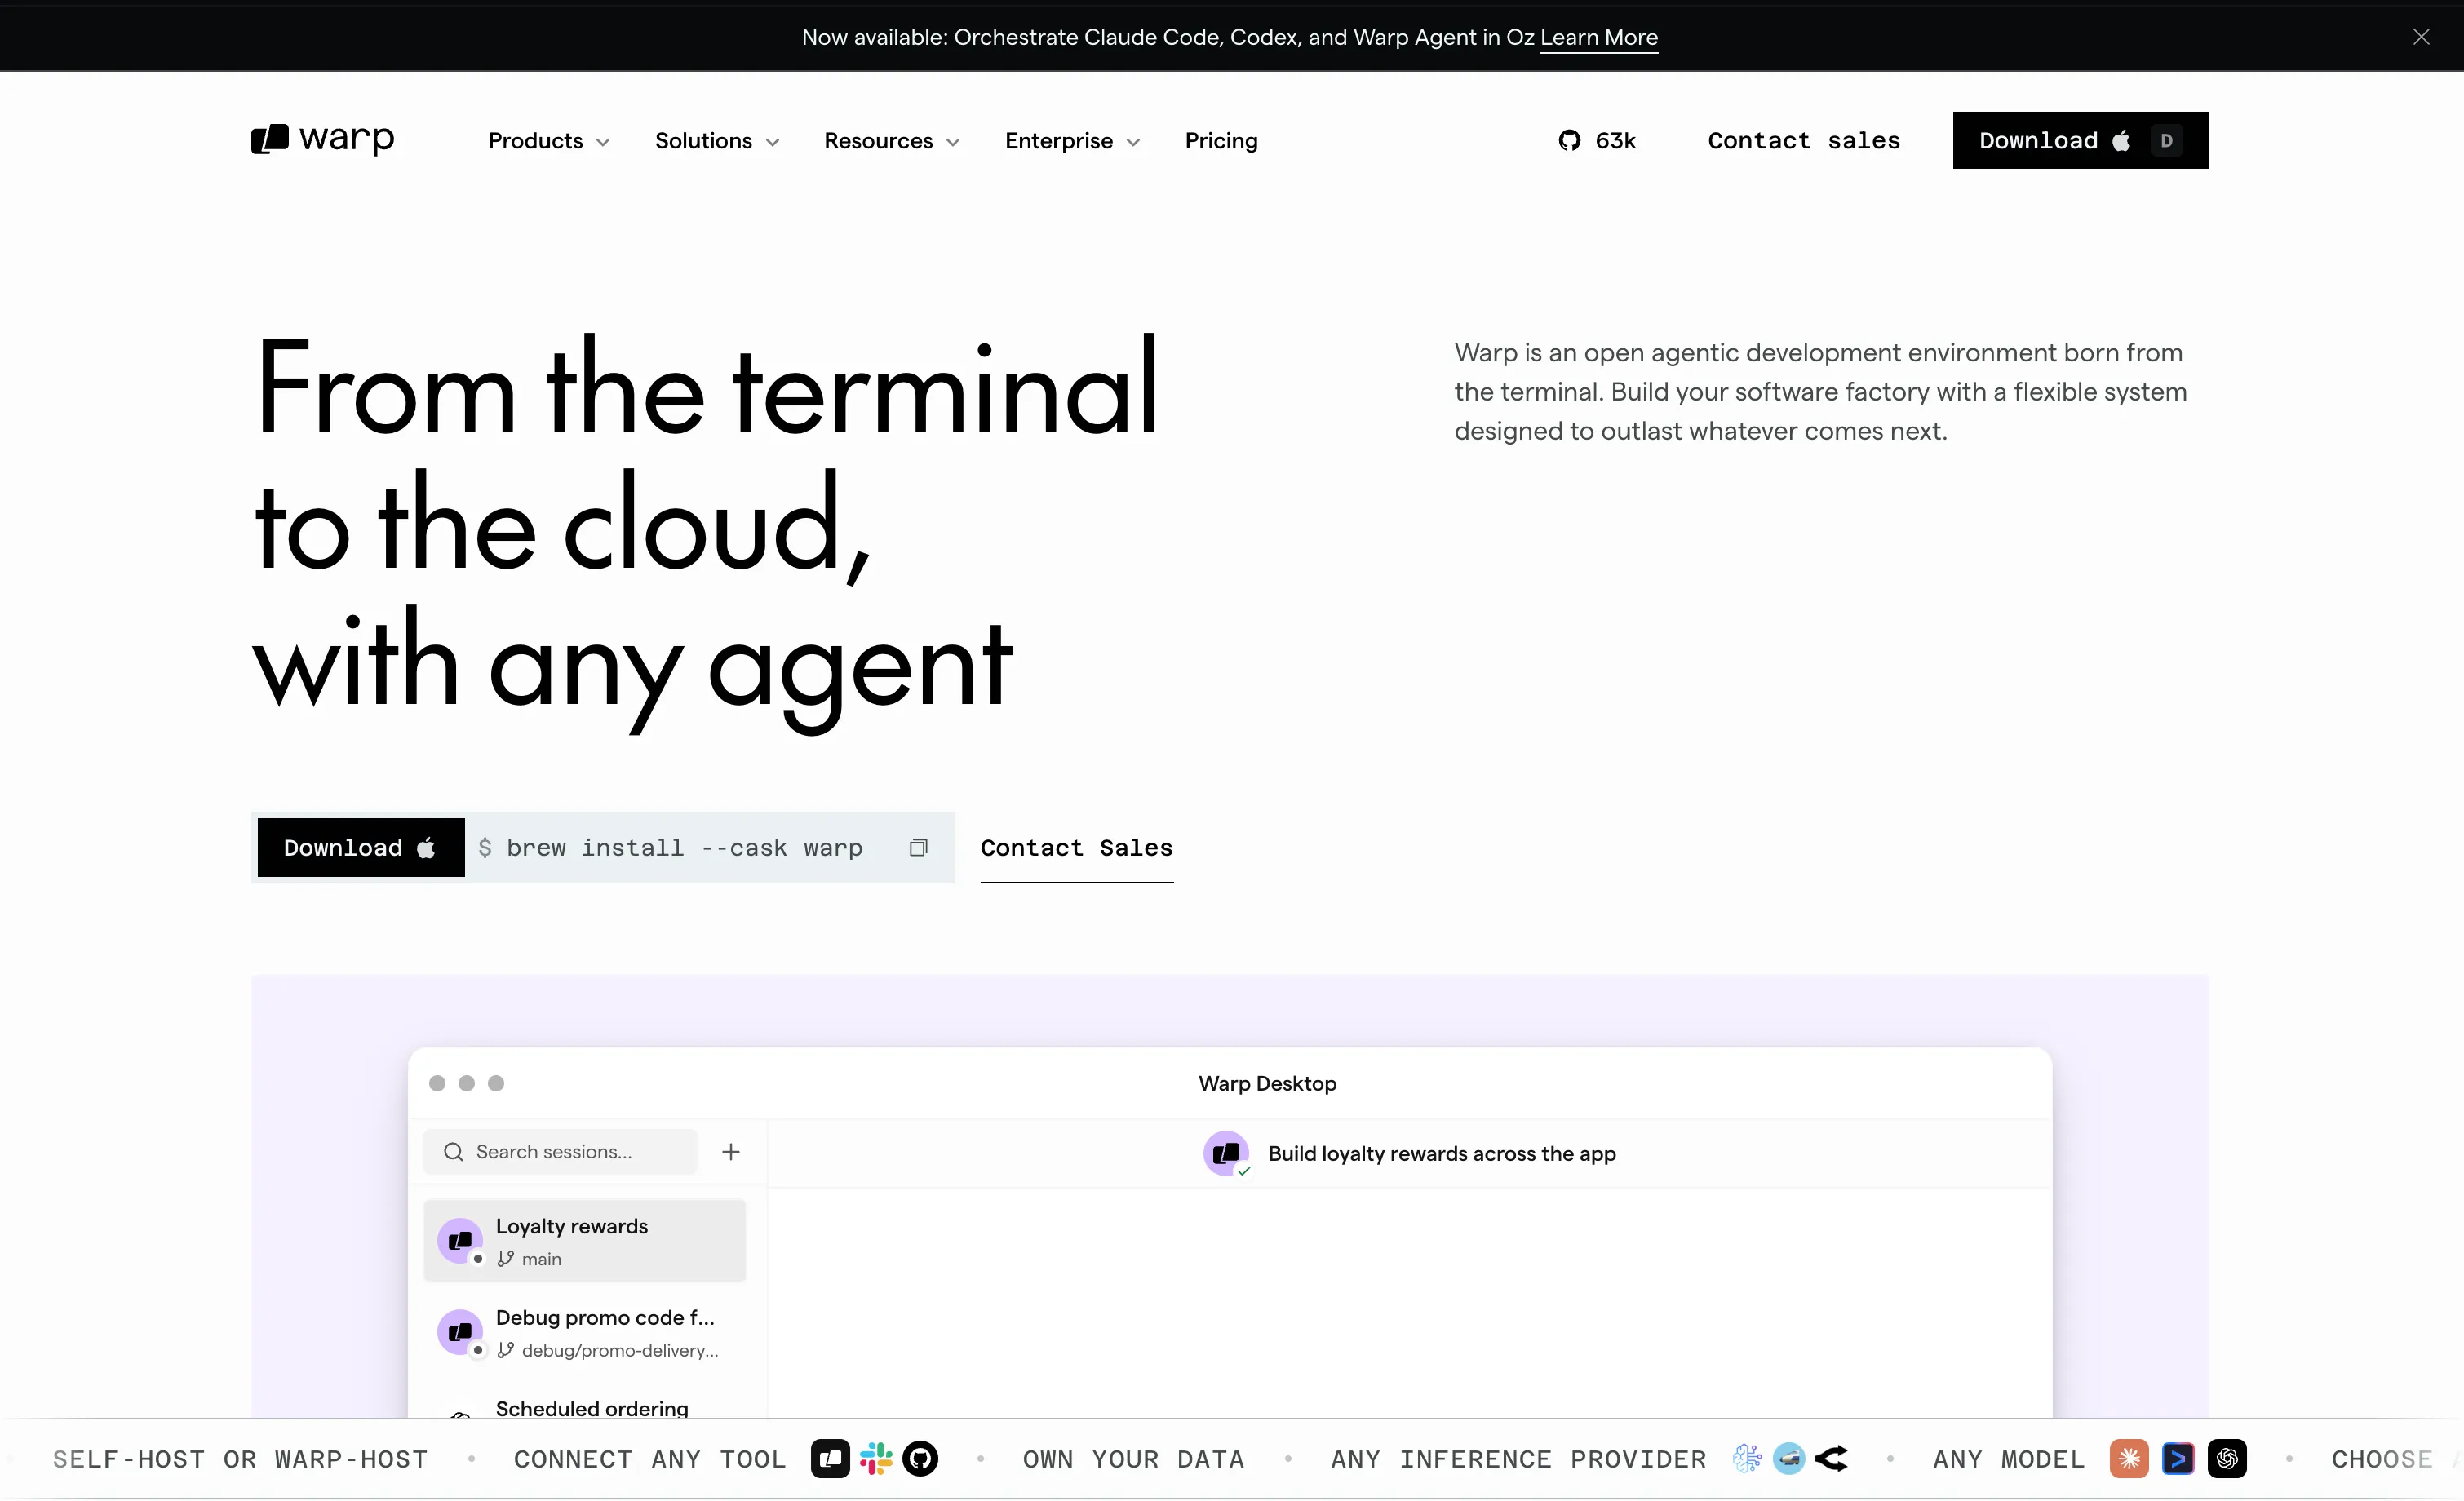Click the branch icon next to debug/promo-delivery
Image resolution: width=2464 pixels, height=1501 pixels.
506,1350
